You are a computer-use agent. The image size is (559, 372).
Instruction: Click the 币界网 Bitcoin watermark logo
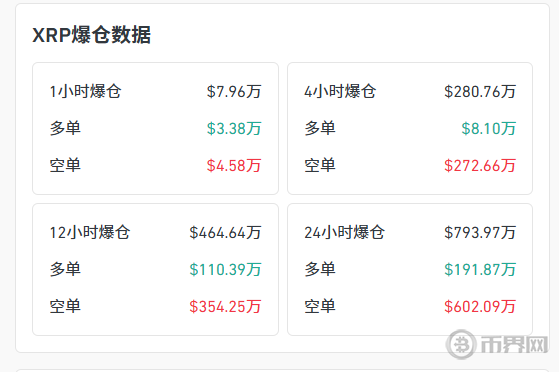(x=497, y=345)
